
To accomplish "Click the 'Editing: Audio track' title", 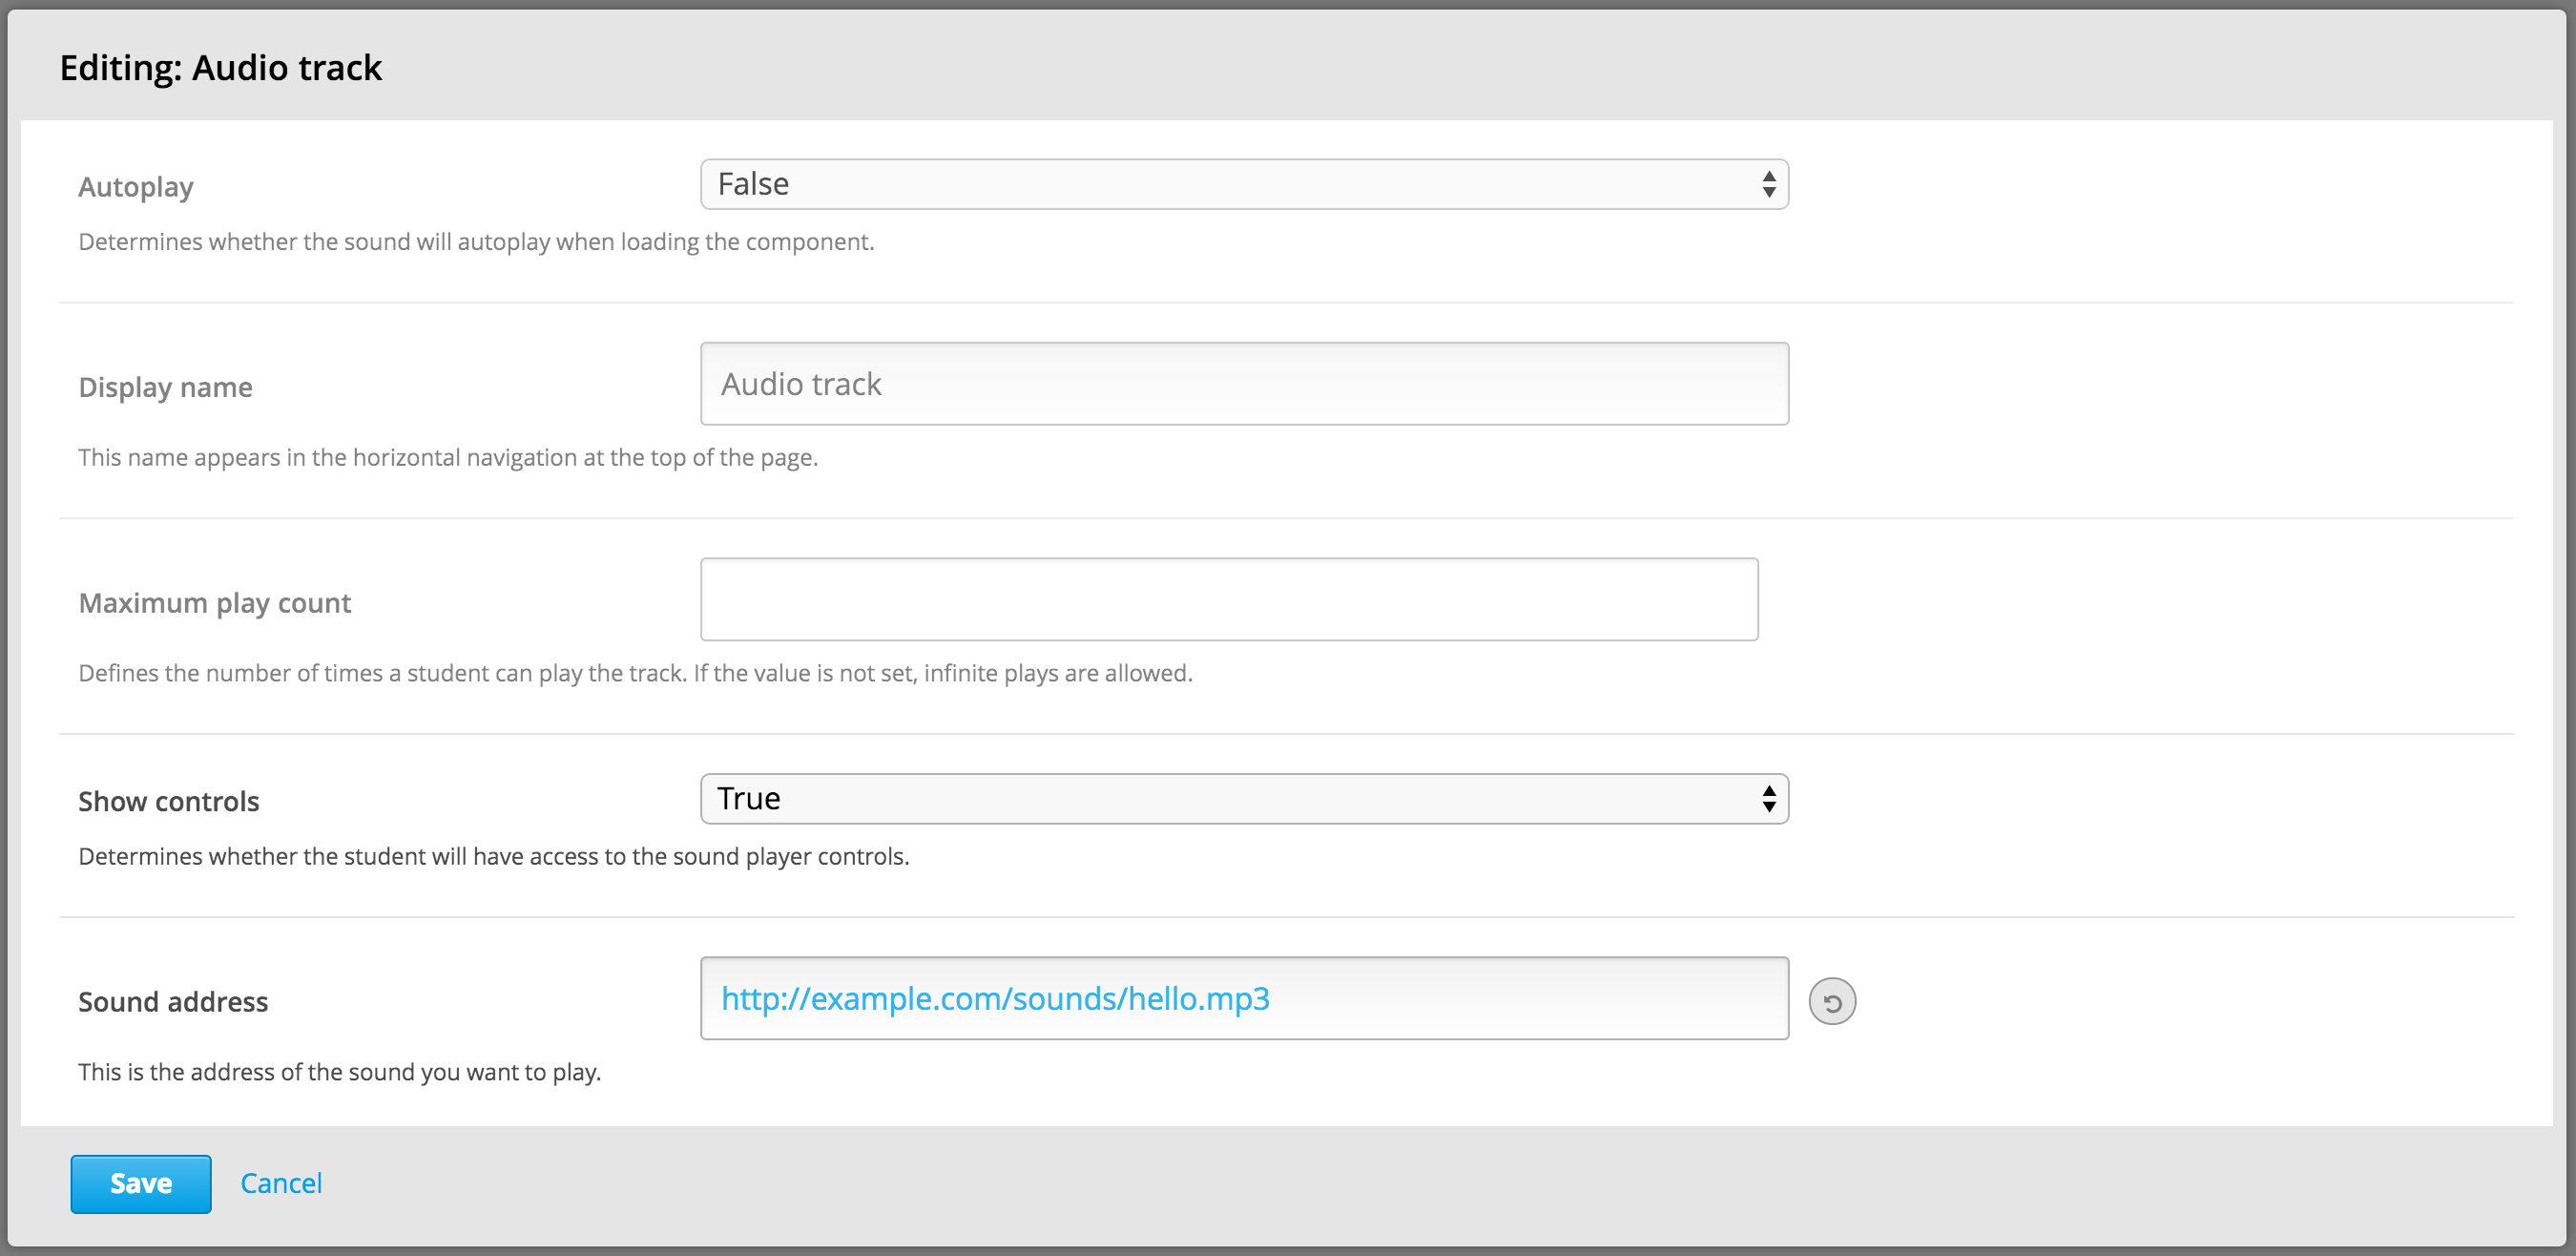I will pyautogui.click(x=220, y=68).
